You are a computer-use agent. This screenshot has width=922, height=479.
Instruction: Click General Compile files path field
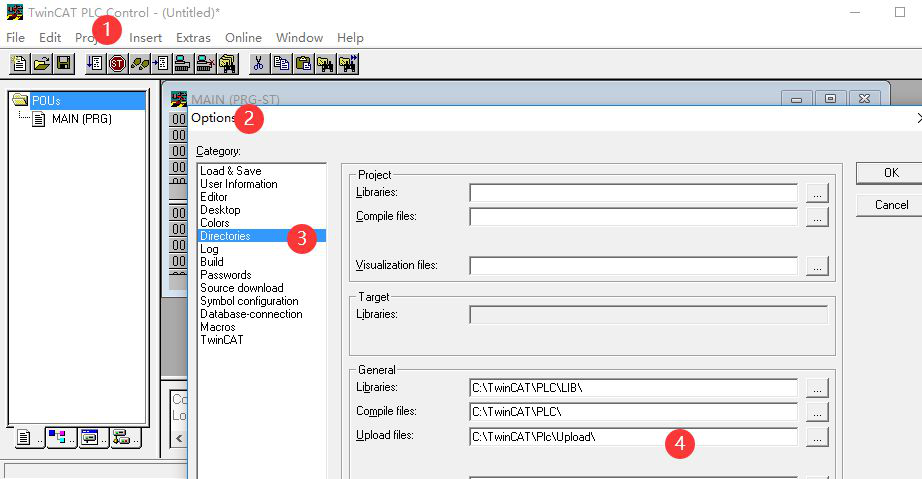[x=633, y=412]
